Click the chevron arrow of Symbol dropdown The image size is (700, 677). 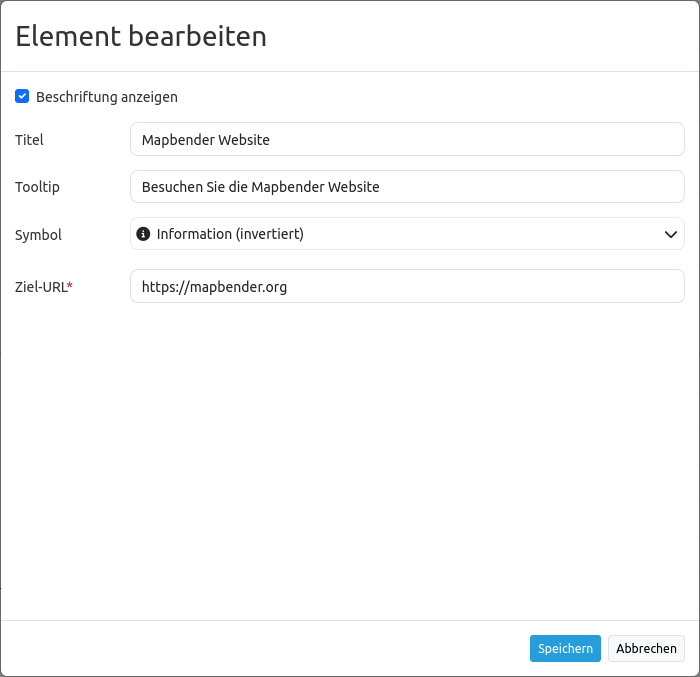670,234
